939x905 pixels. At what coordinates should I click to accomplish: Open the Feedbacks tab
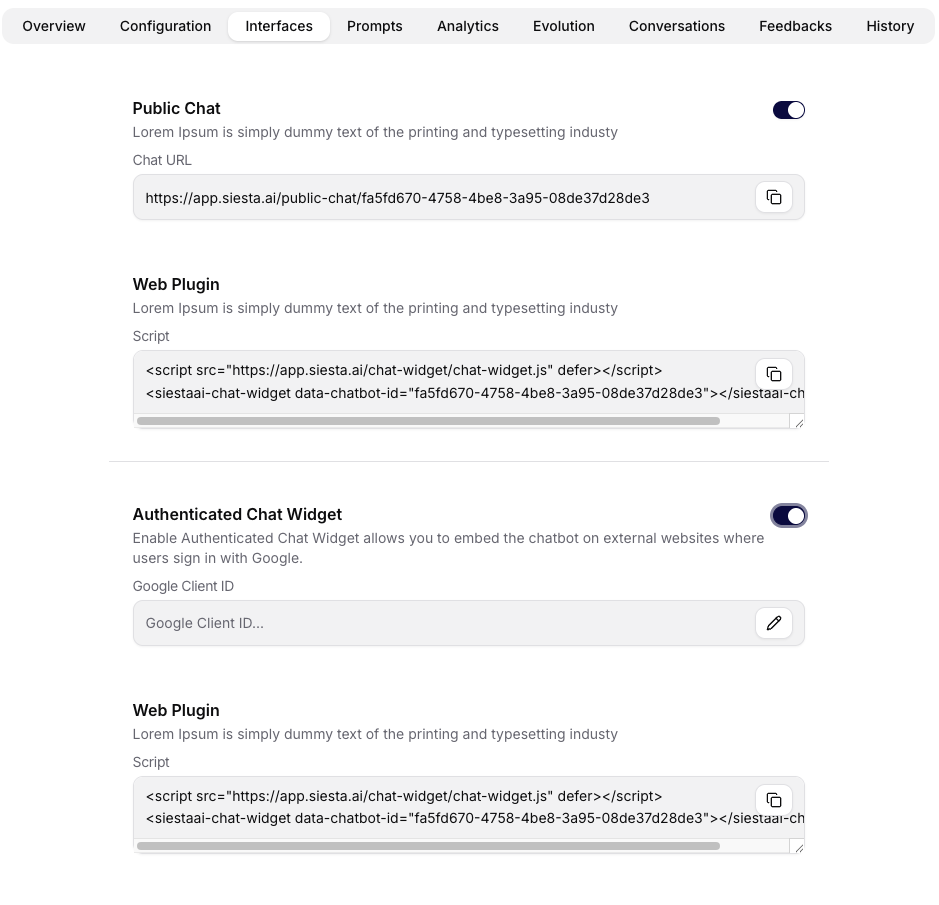pyautogui.click(x=795, y=26)
